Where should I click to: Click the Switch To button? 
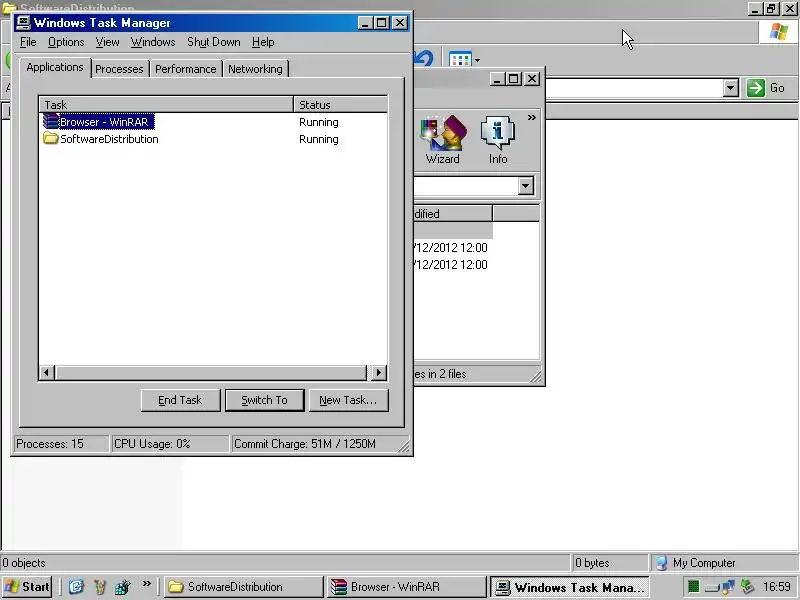point(265,401)
